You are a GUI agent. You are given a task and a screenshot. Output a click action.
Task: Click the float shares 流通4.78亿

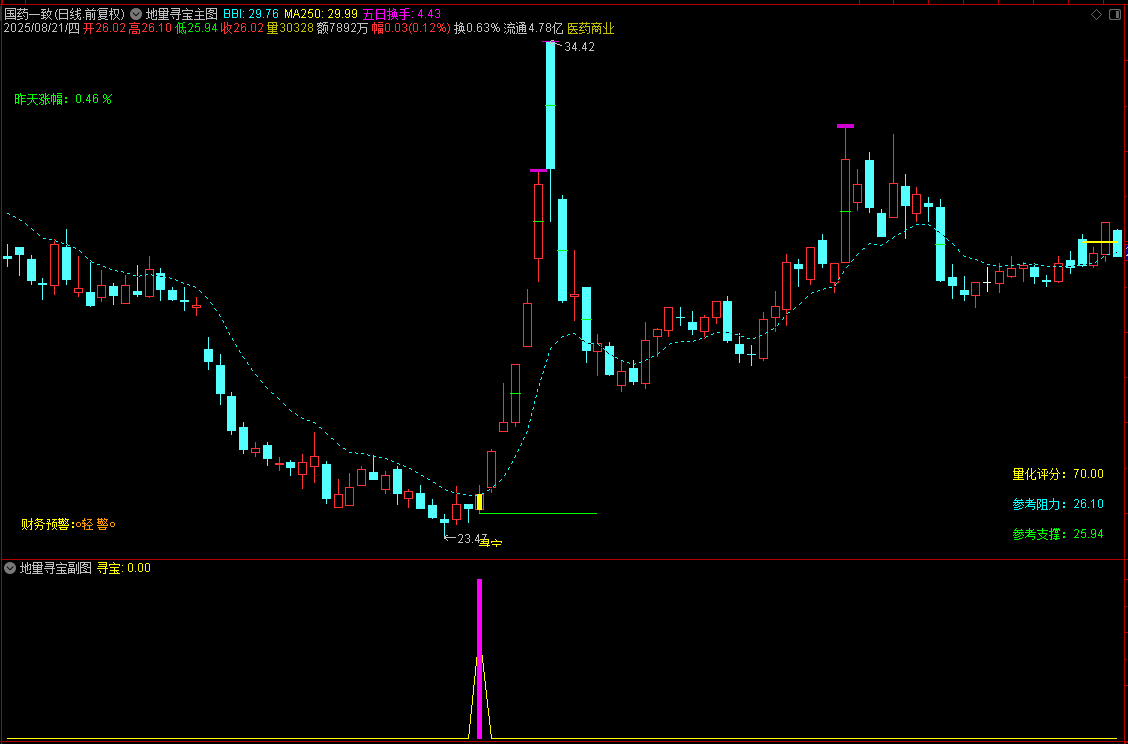point(533,29)
